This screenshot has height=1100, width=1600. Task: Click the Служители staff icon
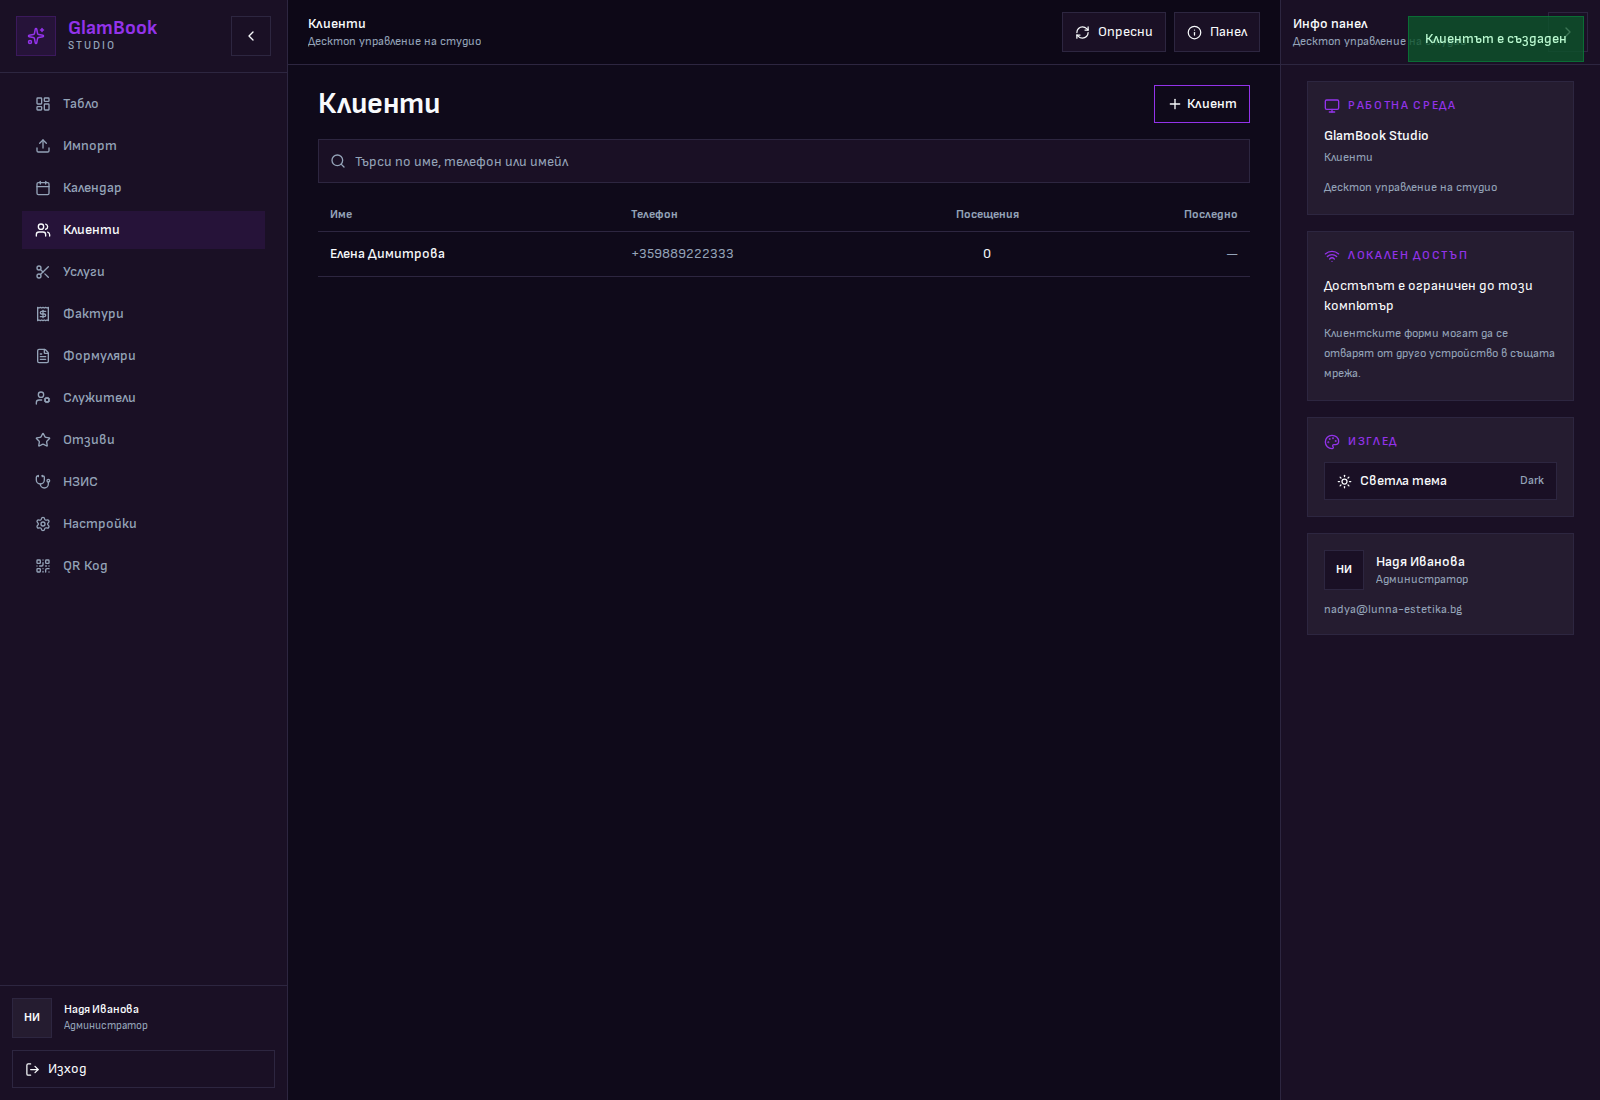(x=43, y=398)
